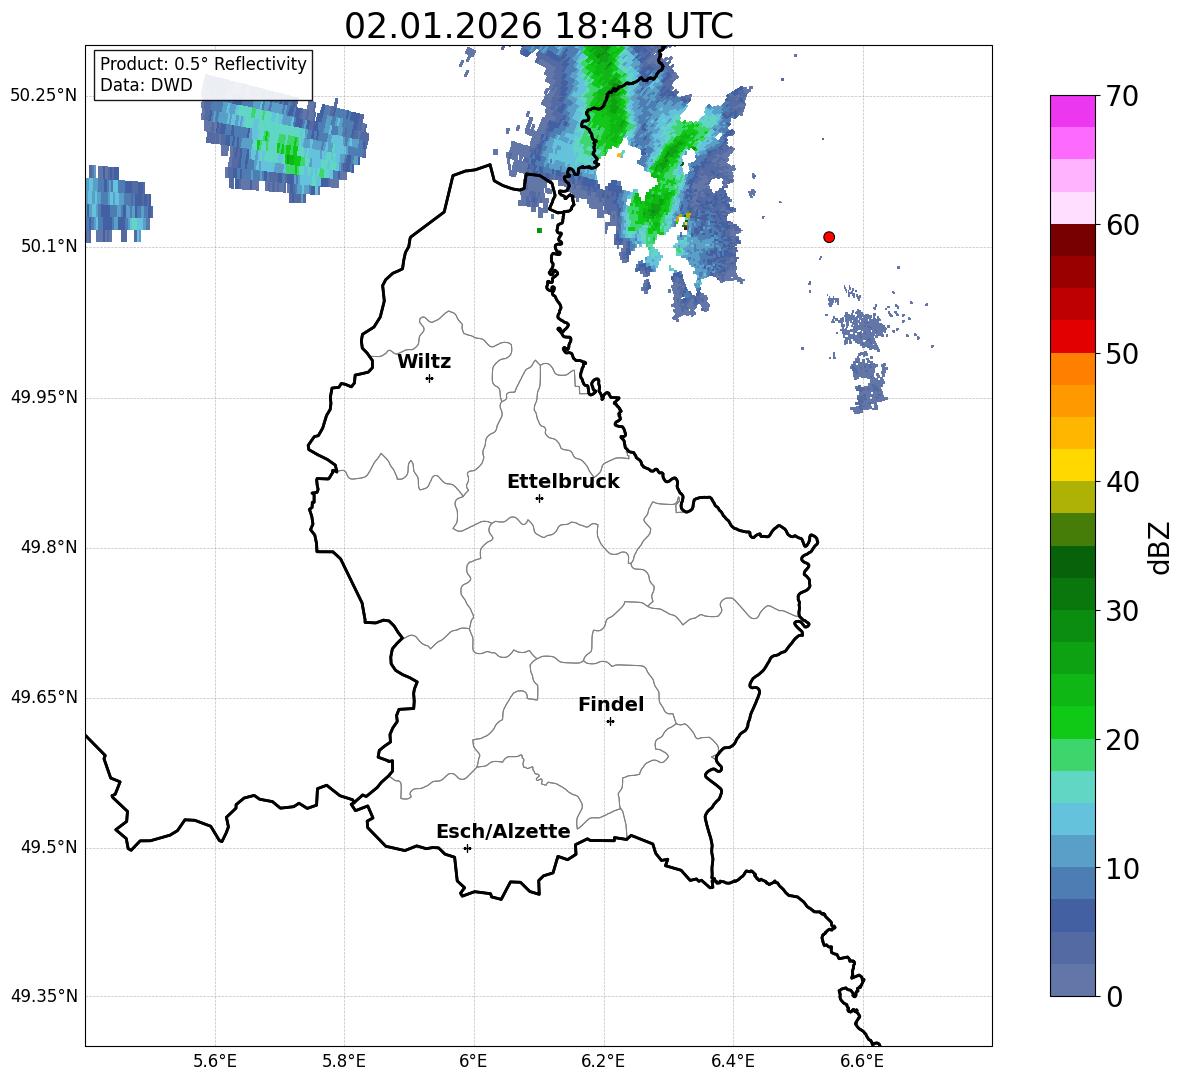Click the colorbar tick value 40

click(1122, 482)
